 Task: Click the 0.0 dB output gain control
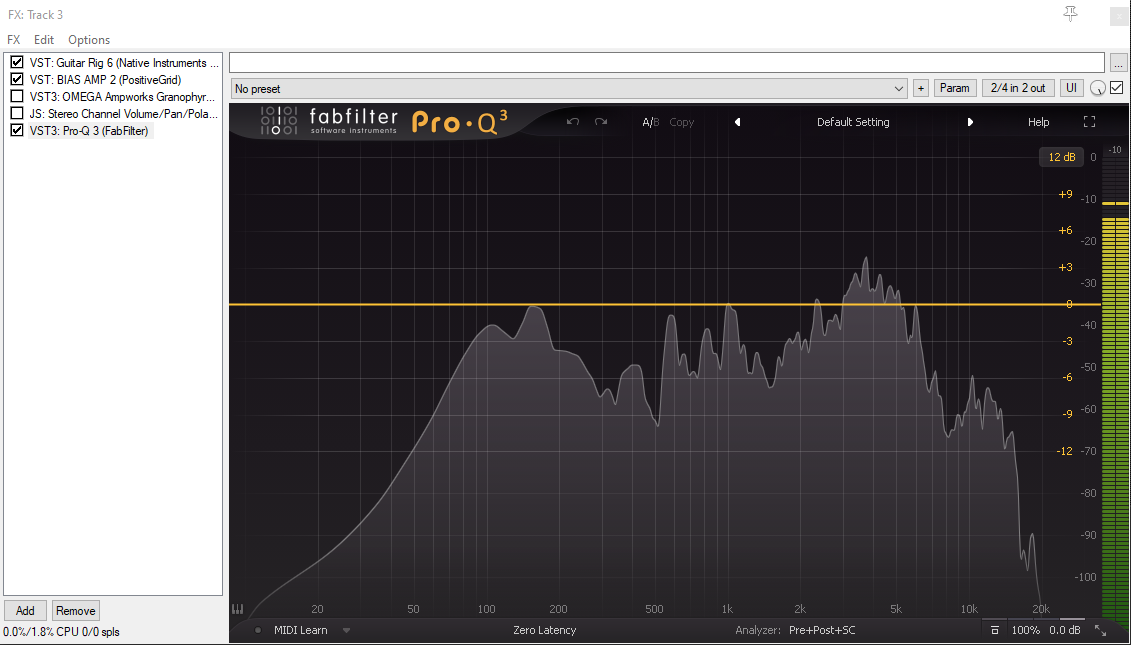pos(1065,630)
